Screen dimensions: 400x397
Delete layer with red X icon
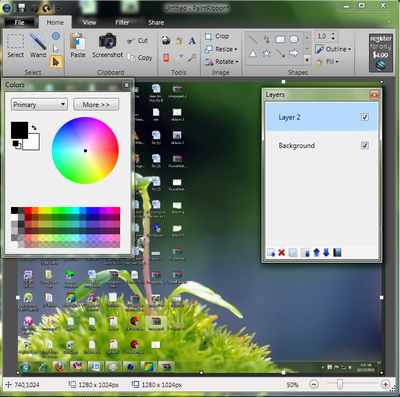[282, 253]
